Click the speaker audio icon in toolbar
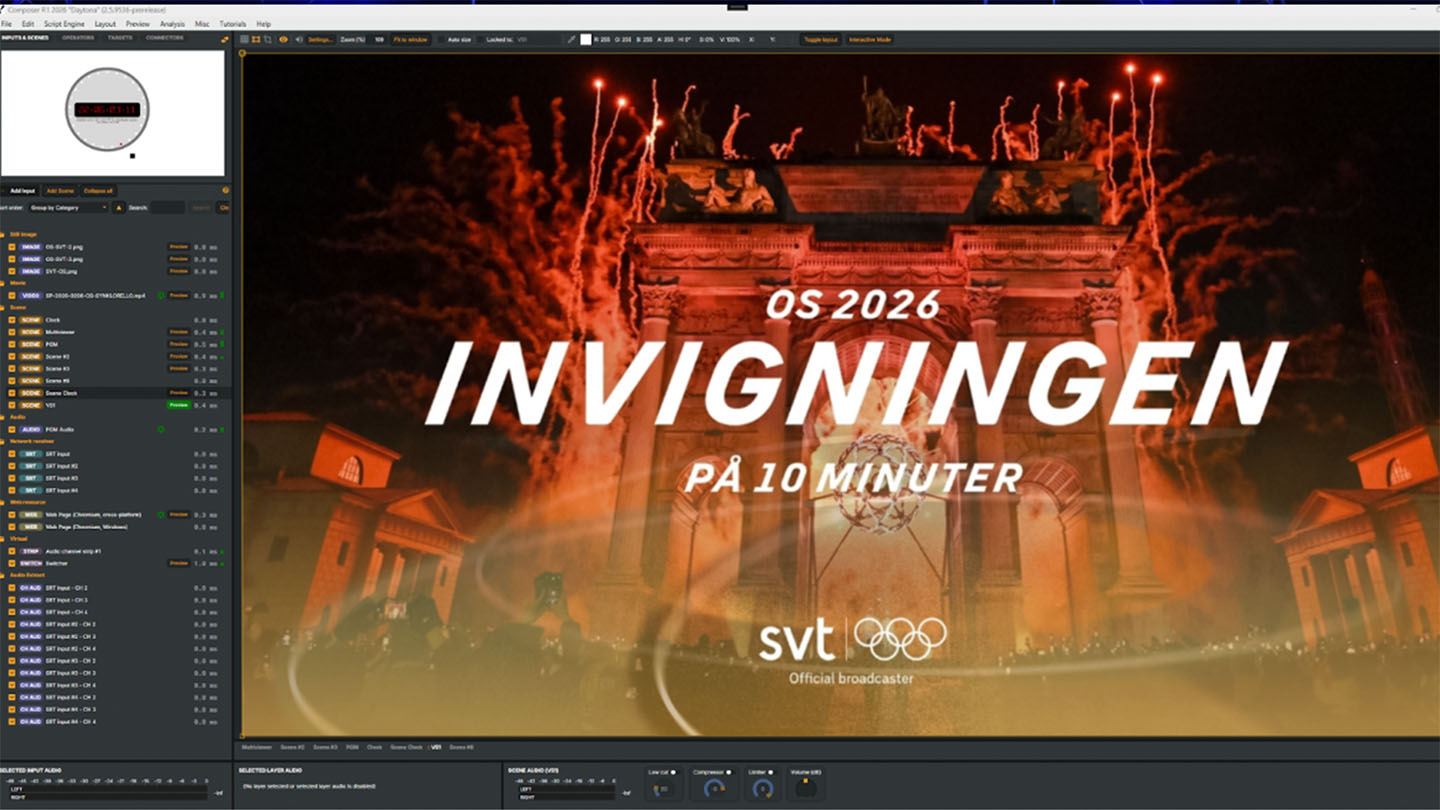 (x=298, y=40)
